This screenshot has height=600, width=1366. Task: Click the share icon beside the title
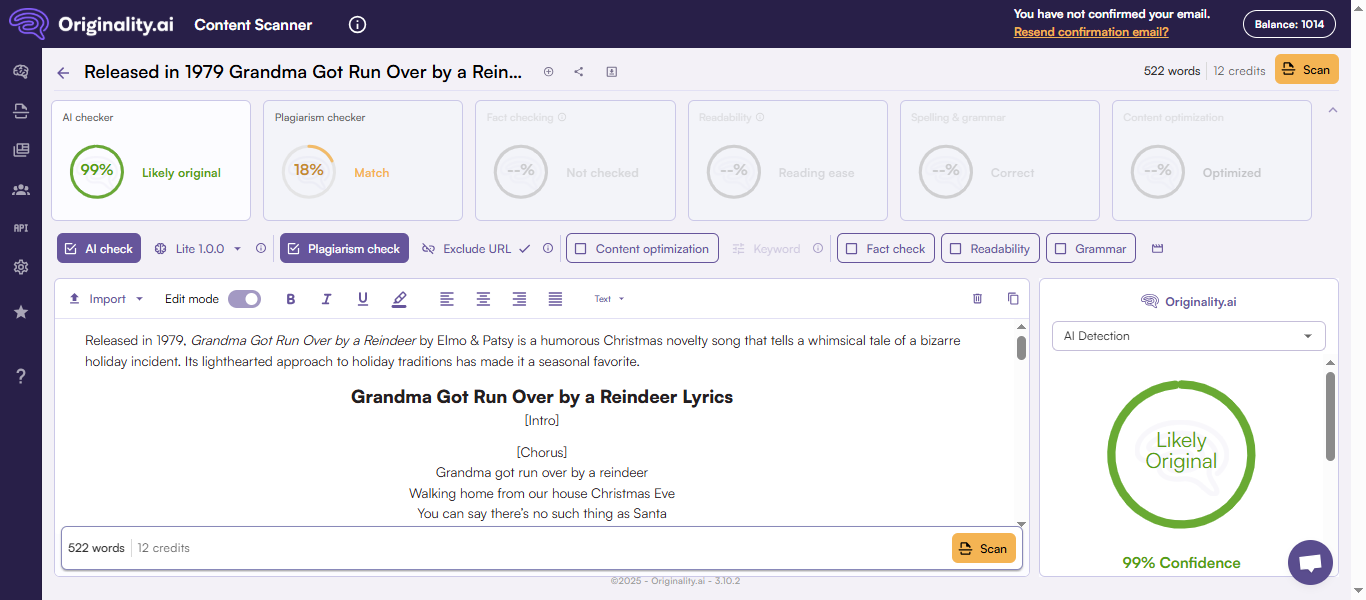coord(579,72)
